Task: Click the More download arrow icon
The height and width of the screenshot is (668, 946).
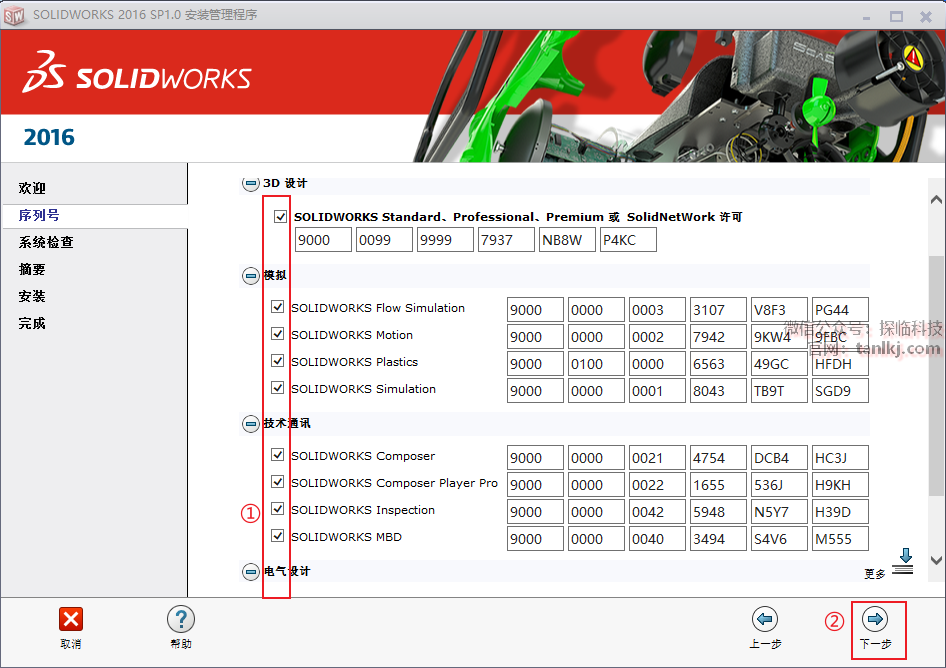Action: [x=904, y=562]
